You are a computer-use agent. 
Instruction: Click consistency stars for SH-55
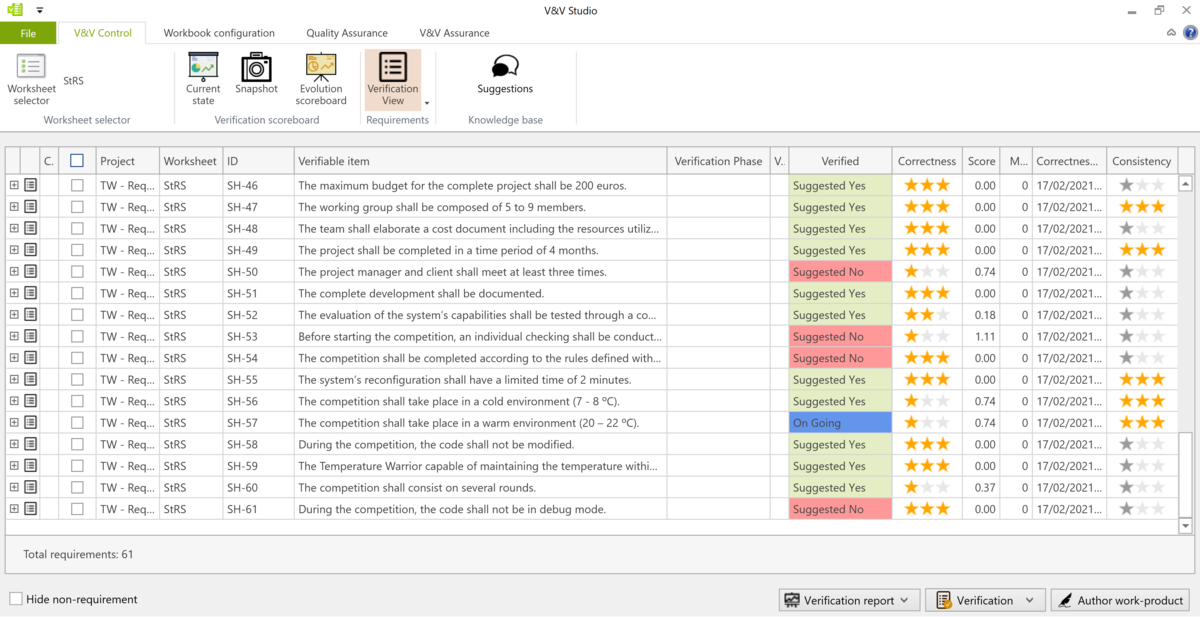pos(1142,379)
